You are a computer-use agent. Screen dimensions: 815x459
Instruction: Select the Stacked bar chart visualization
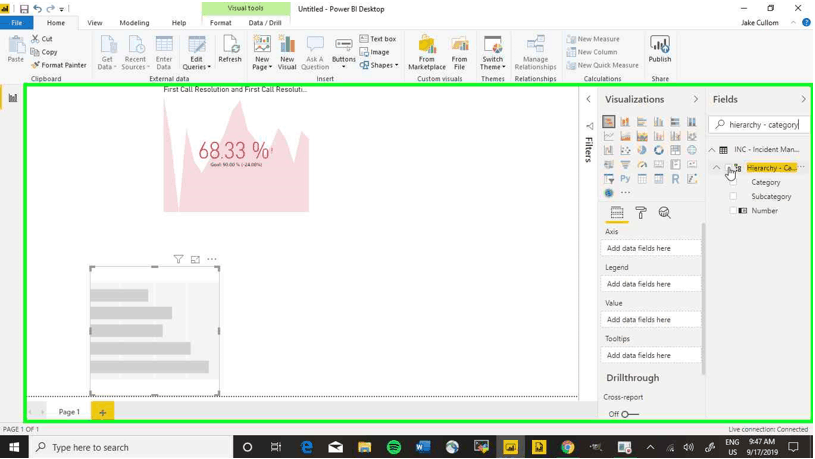(x=609, y=122)
